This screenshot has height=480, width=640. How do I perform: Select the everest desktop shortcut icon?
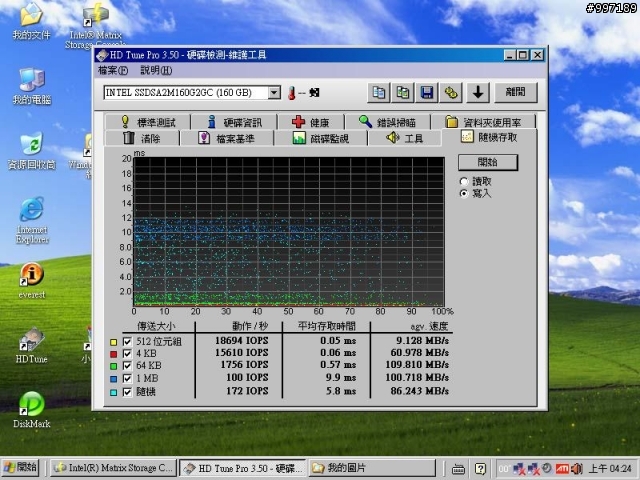tap(31, 281)
